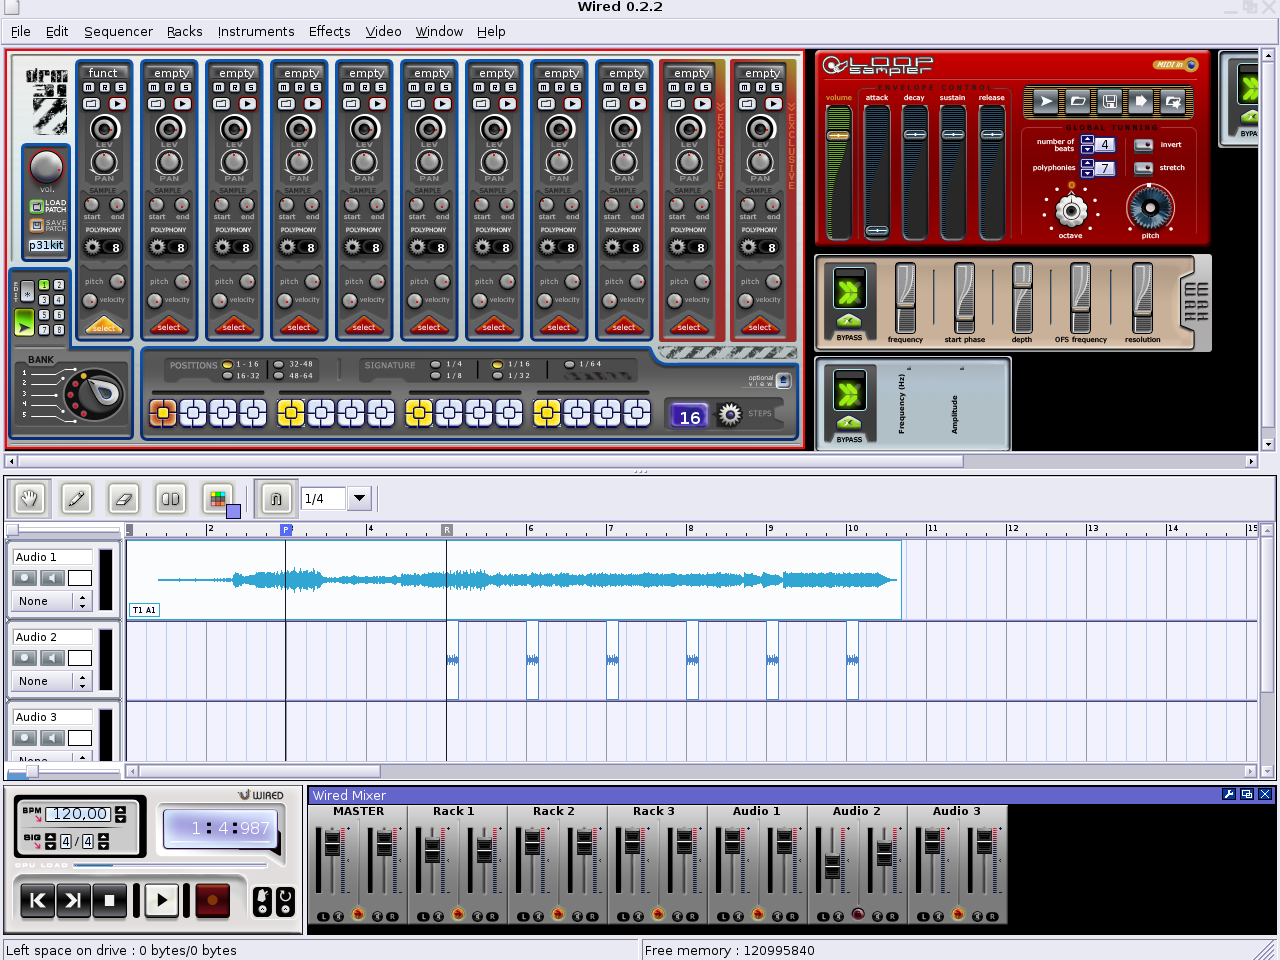Viewport: 1280px width, 960px height.
Task: Select the split tool in sequencer toolbar
Action: point(171,498)
